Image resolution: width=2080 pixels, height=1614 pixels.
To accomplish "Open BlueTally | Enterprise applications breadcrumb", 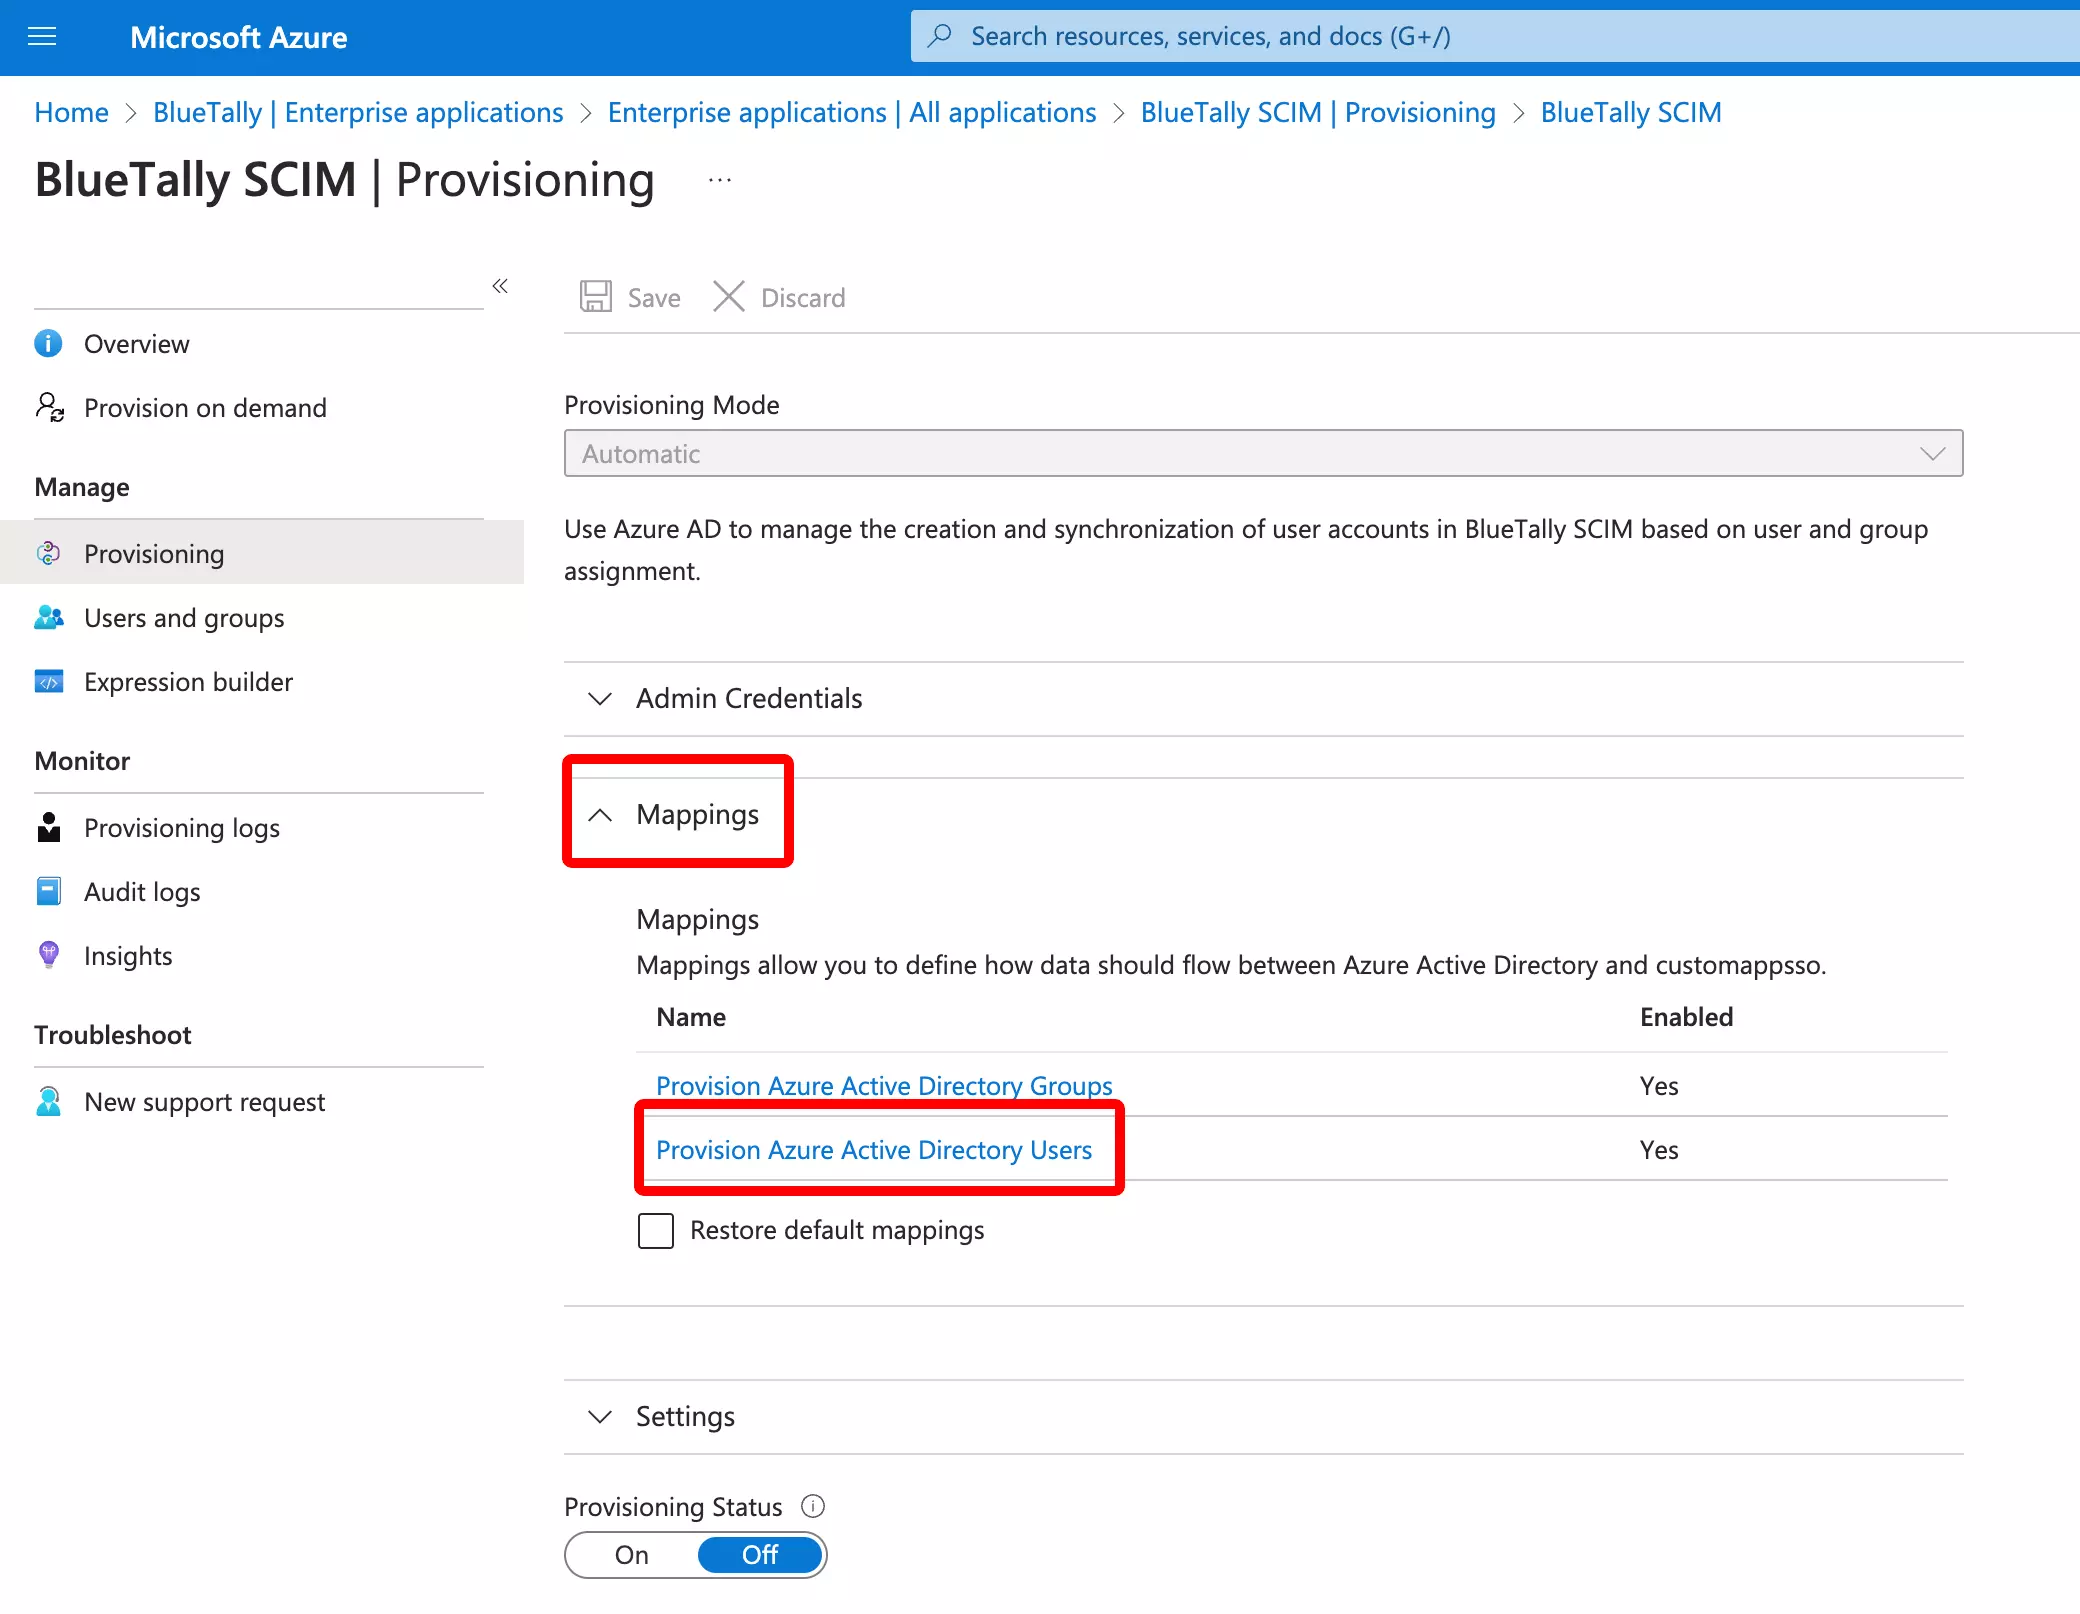I will tap(358, 112).
